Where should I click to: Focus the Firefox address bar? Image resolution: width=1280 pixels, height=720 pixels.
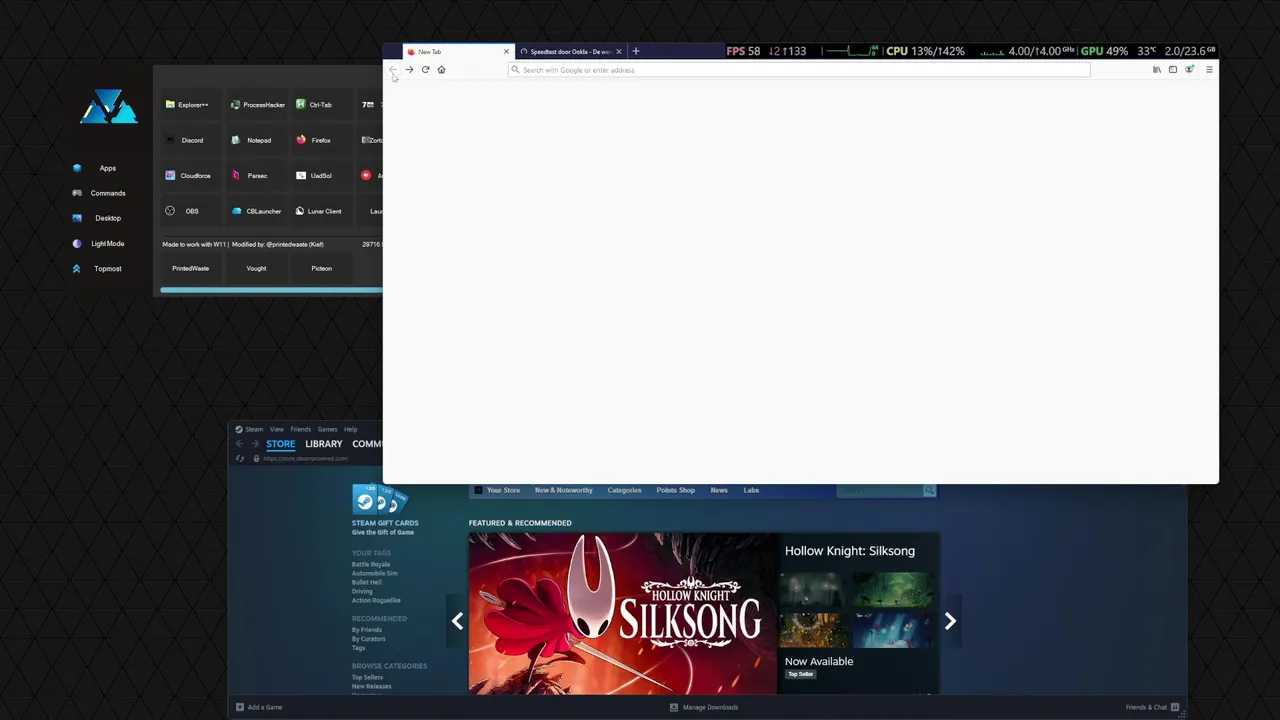[799, 70]
